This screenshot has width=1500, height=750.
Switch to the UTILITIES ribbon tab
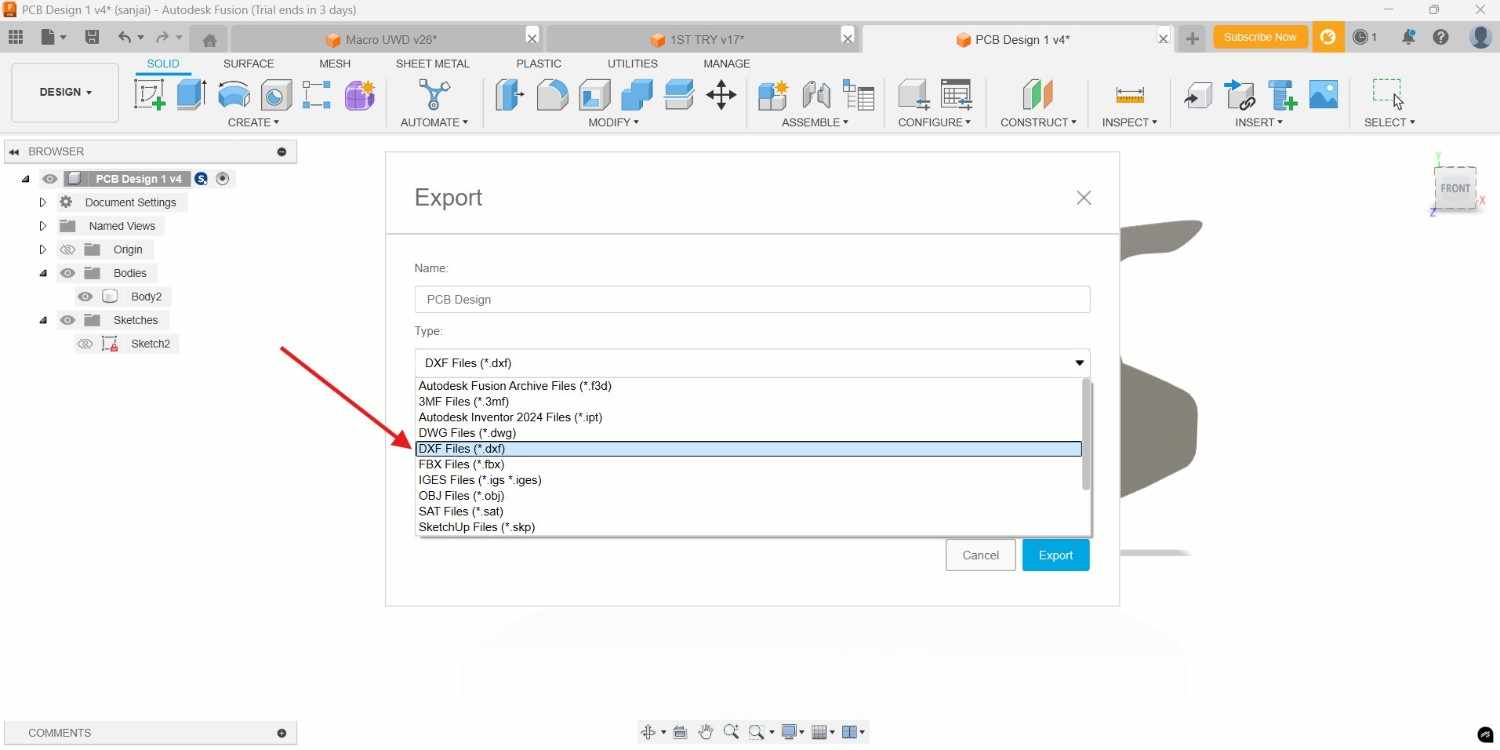(633, 63)
